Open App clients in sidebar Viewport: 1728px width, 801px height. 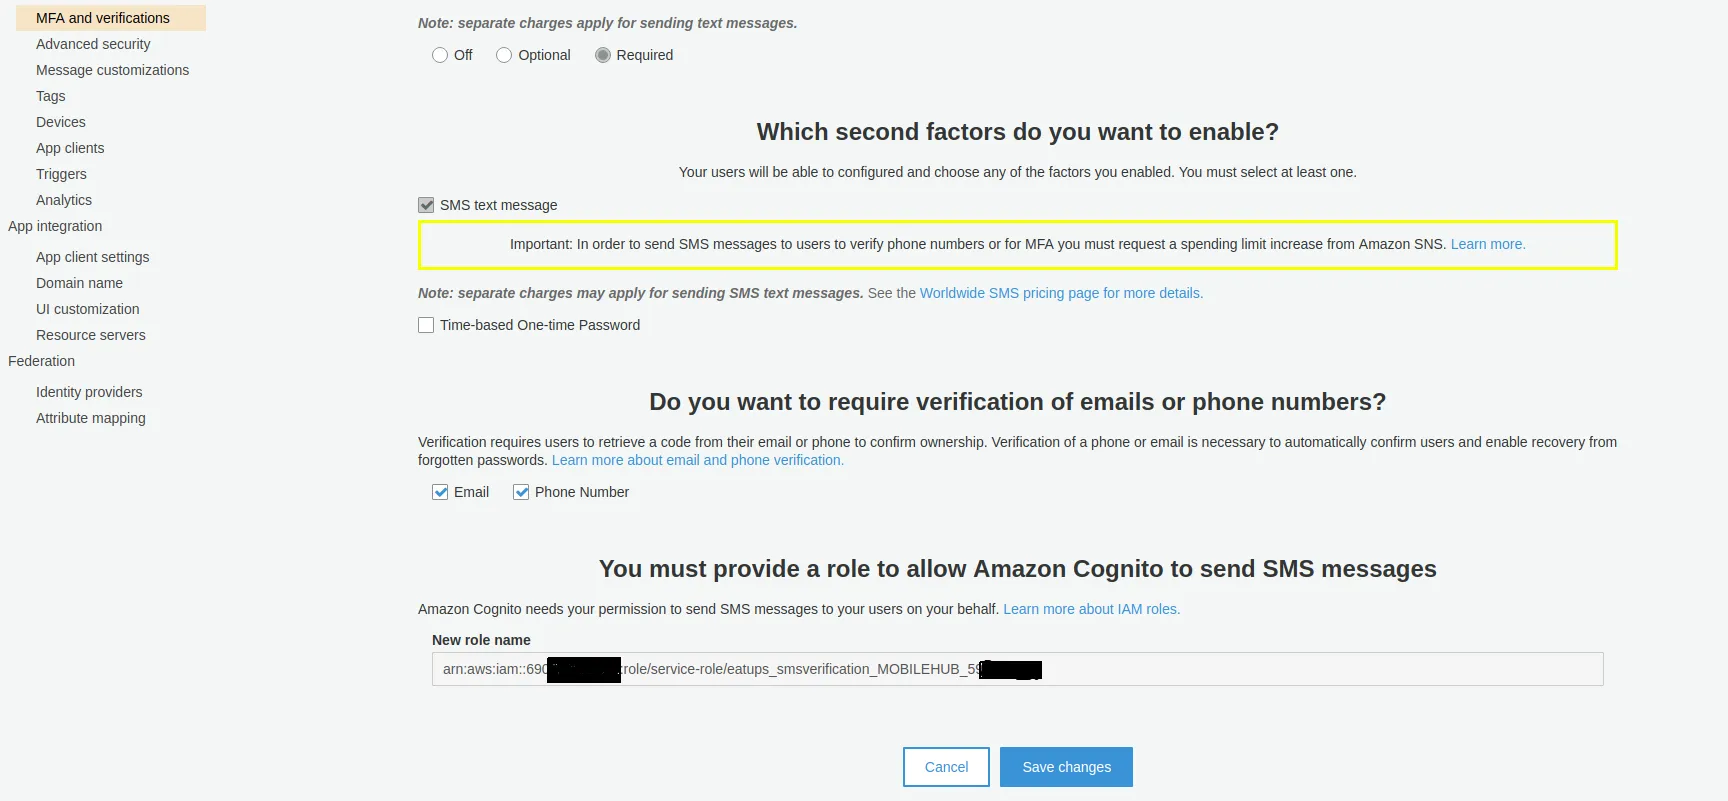(x=70, y=148)
